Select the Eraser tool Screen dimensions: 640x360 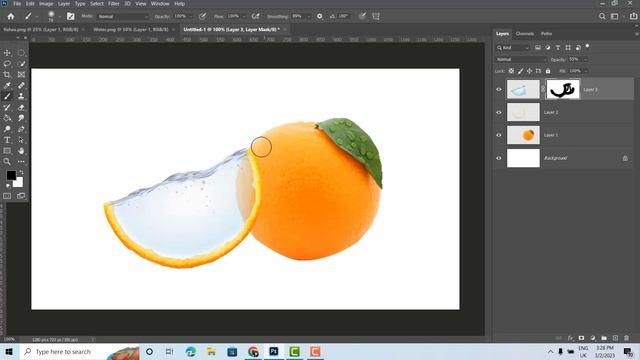21,107
